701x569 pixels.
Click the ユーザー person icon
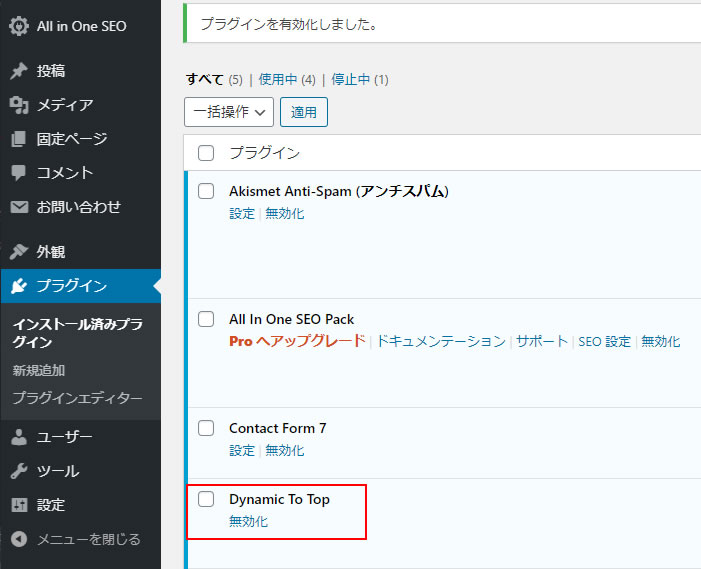pos(19,437)
